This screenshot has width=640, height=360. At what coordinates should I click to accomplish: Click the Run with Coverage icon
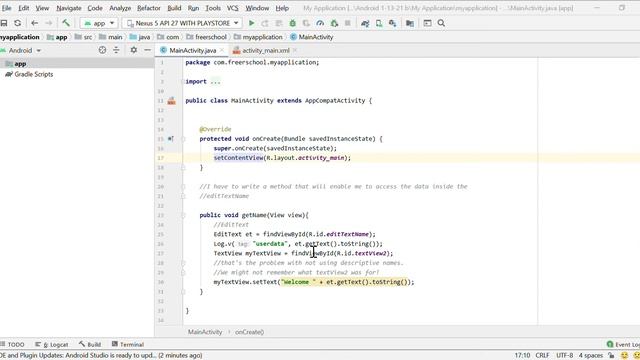pyautogui.click(x=307, y=23)
